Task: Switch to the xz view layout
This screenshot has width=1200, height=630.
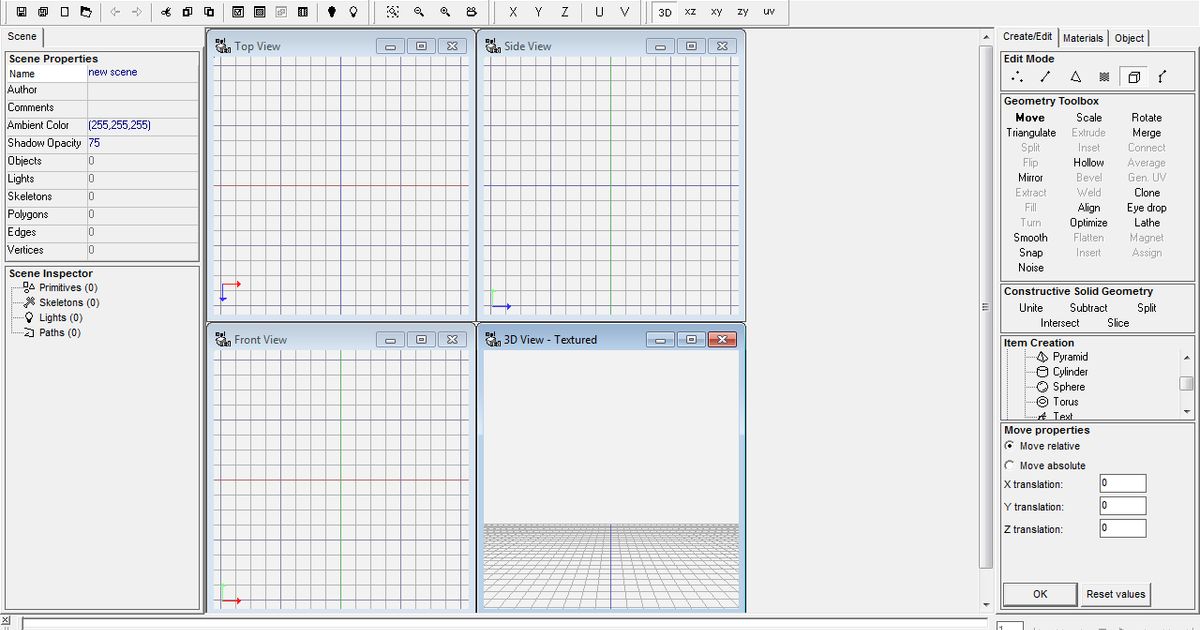Action: [691, 12]
